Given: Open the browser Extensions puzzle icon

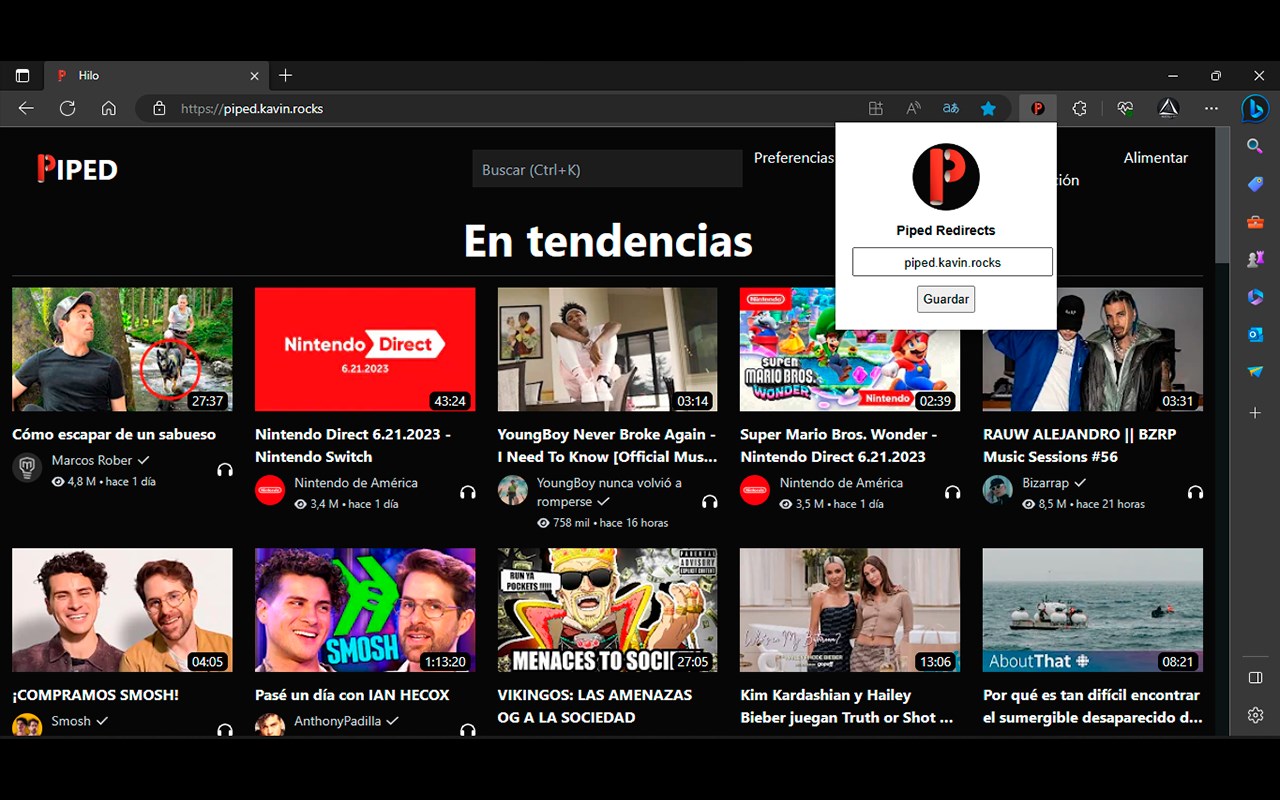Looking at the screenshot, I should click(x=1079, y=108).
